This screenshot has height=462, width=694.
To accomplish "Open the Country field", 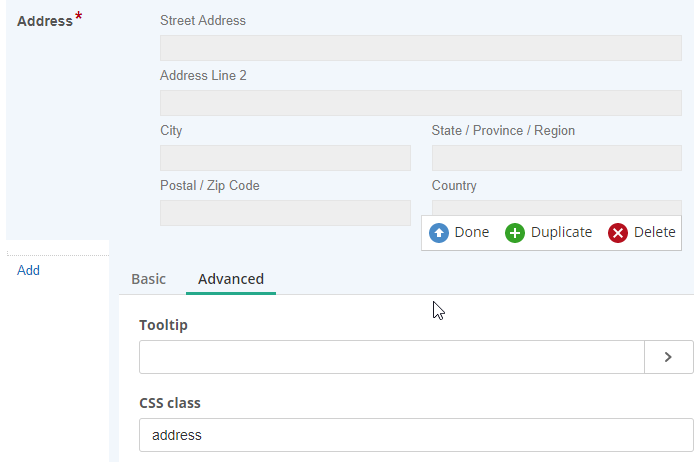I will 556,207.
